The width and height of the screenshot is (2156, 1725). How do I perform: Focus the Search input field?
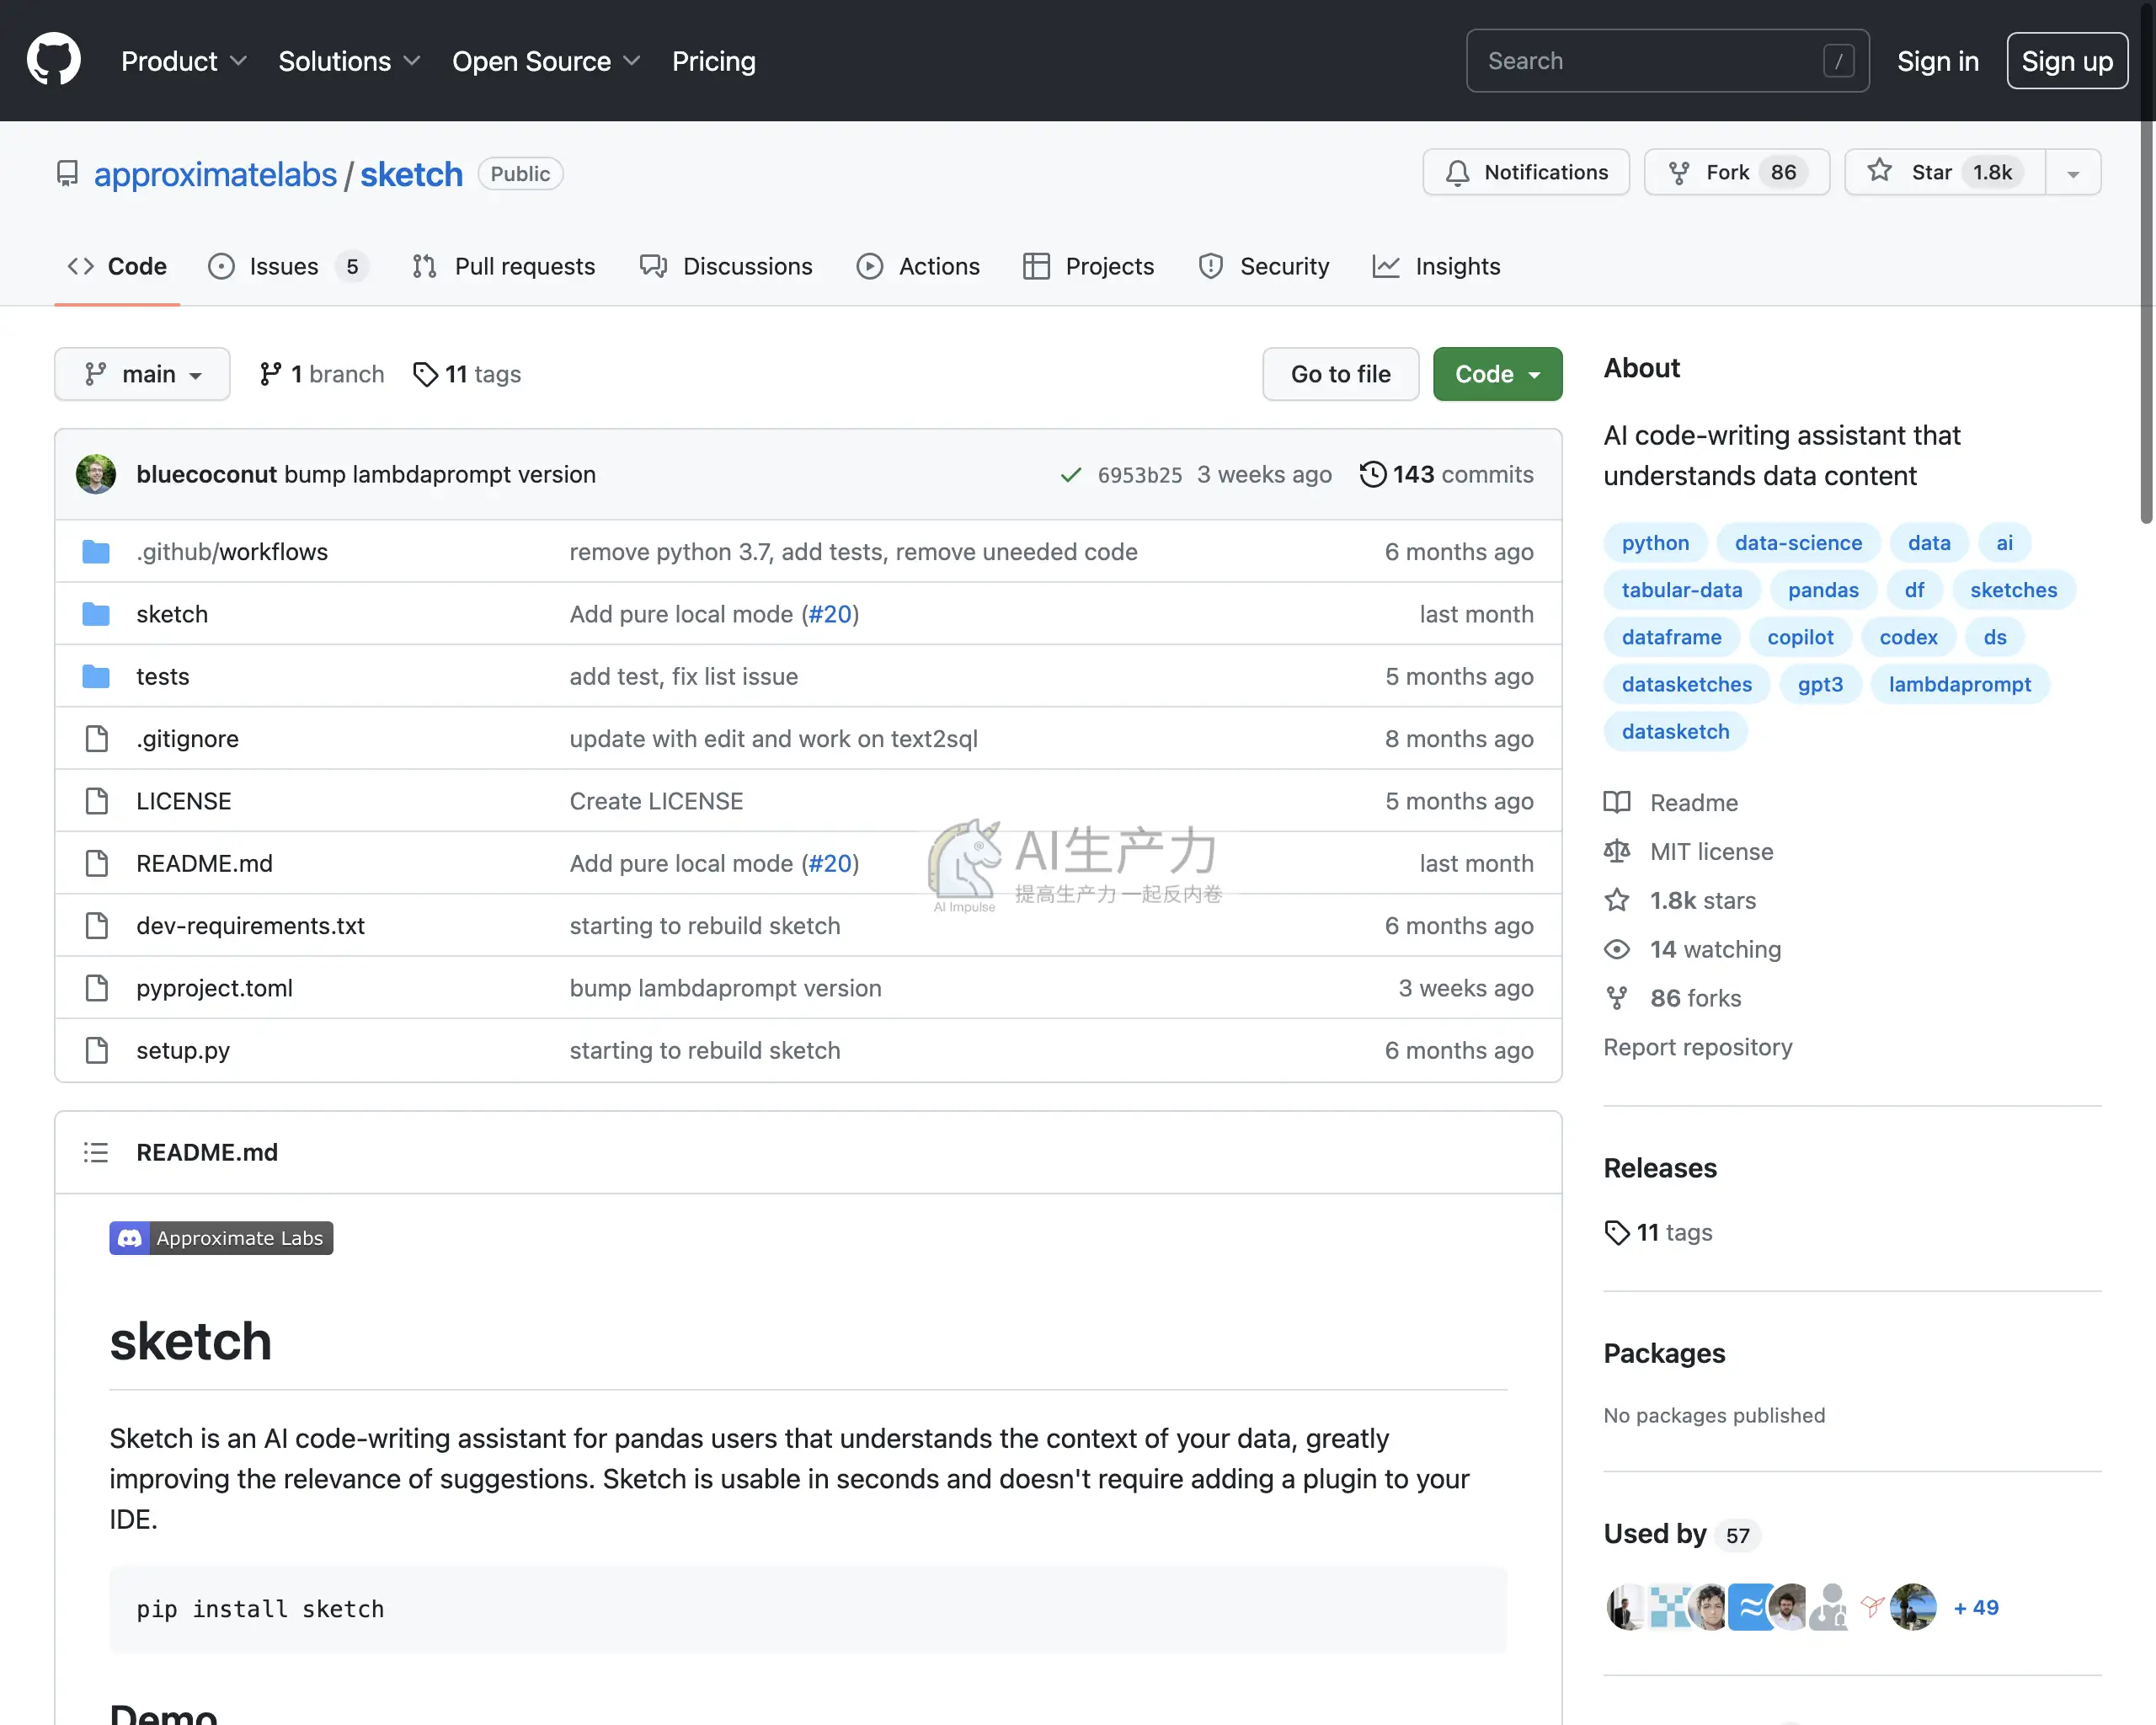[x=1667, y=61]
